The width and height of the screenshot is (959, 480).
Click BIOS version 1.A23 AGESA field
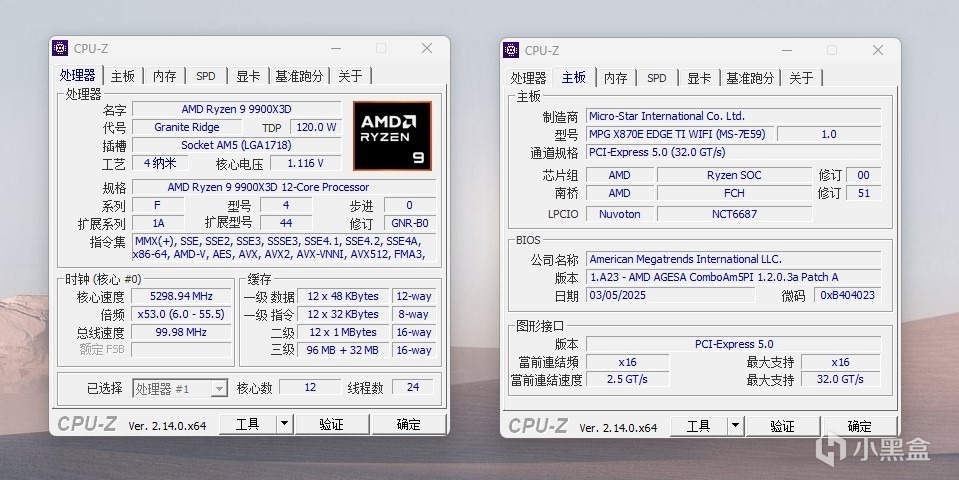[734, 277]
